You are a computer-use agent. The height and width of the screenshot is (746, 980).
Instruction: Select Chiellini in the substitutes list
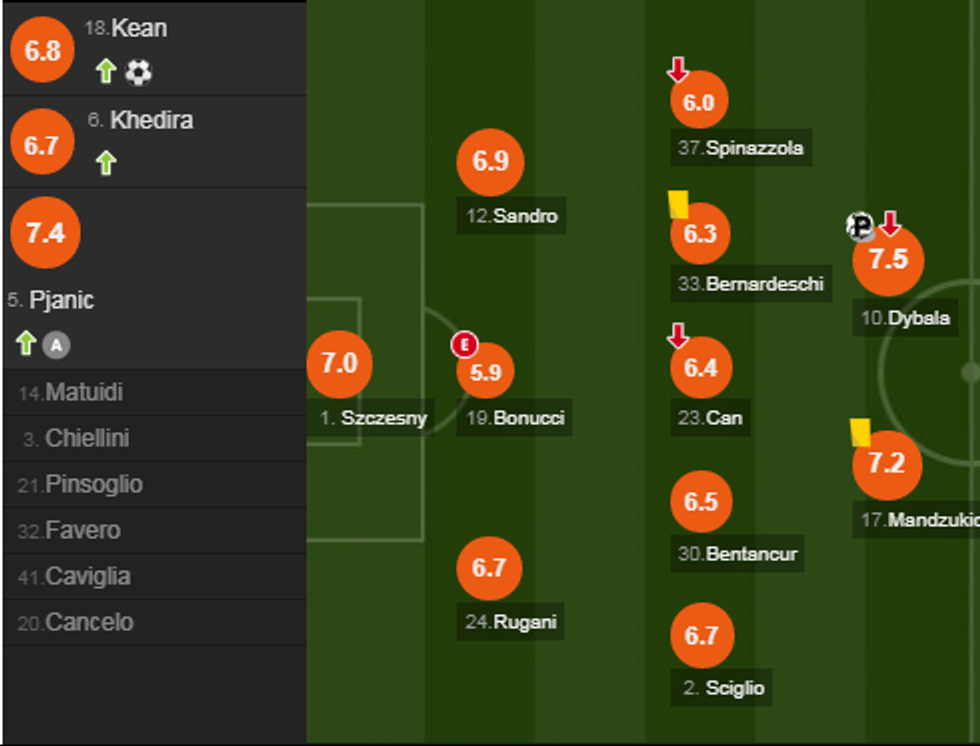click(88, 438)
